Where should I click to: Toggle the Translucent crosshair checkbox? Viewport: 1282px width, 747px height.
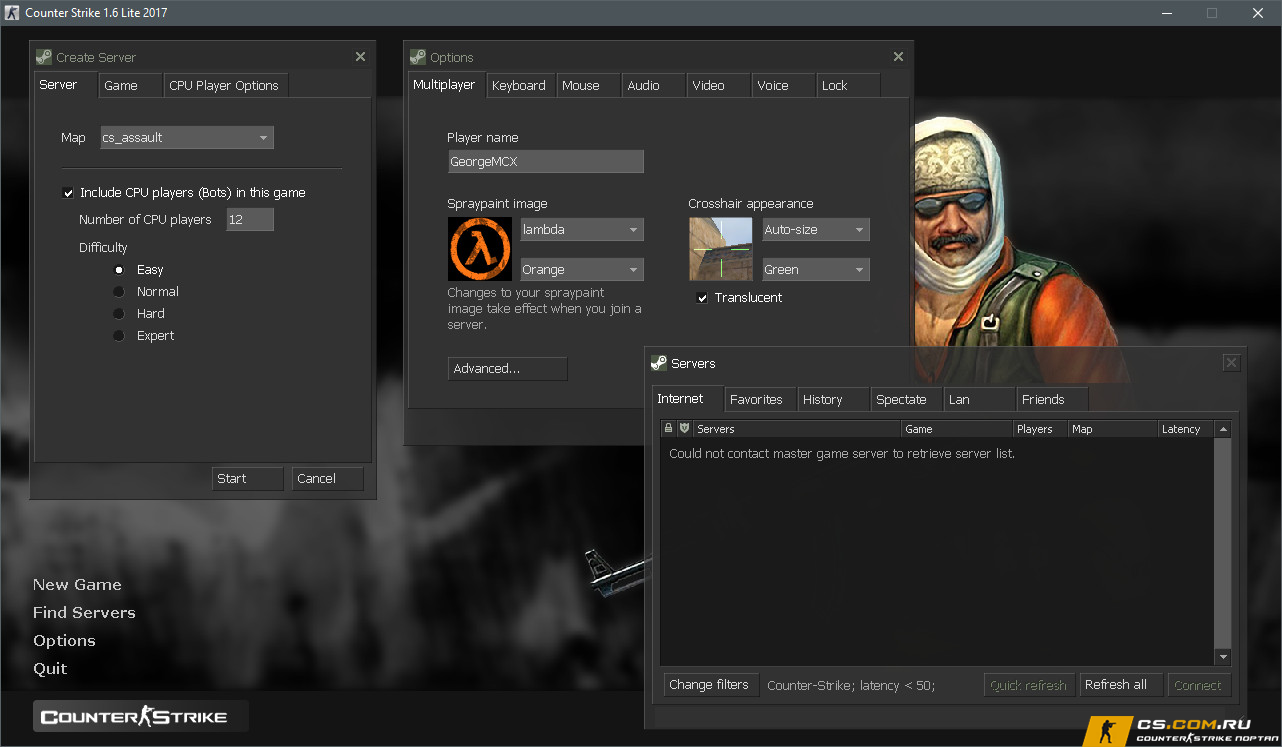click(x=702, y=298)
